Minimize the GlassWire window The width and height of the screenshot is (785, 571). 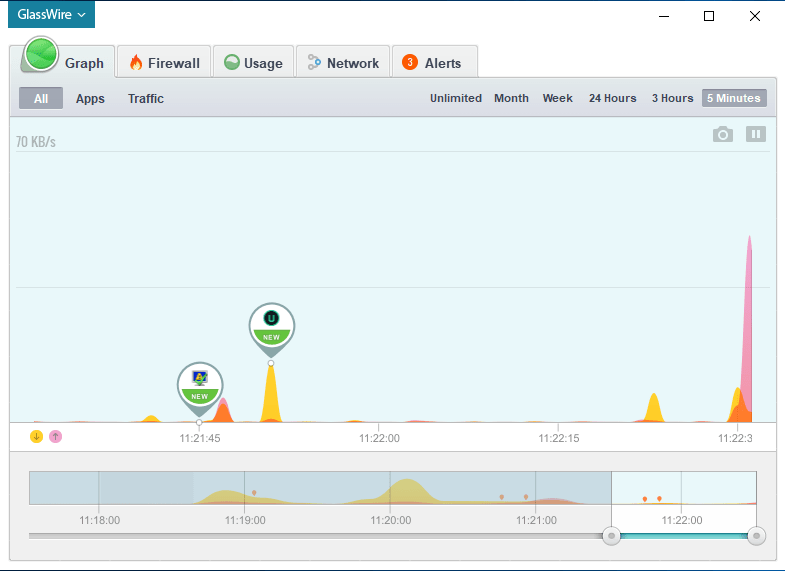pyautogui.click(x=664, y=16)
